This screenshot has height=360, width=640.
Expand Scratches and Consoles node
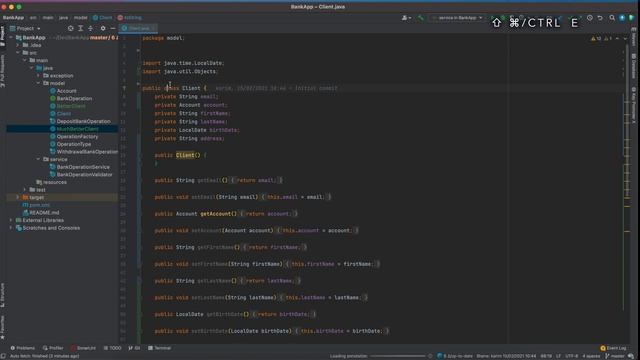(11, 228)
